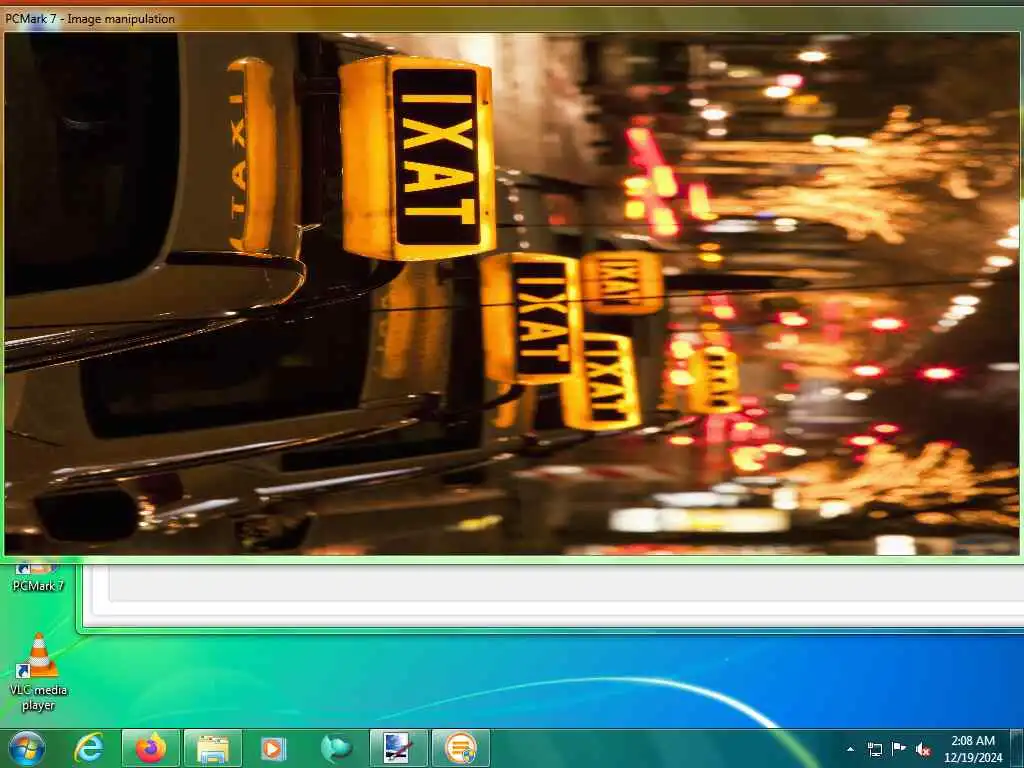Click the taxi image in PCMark window

[511, 294]
